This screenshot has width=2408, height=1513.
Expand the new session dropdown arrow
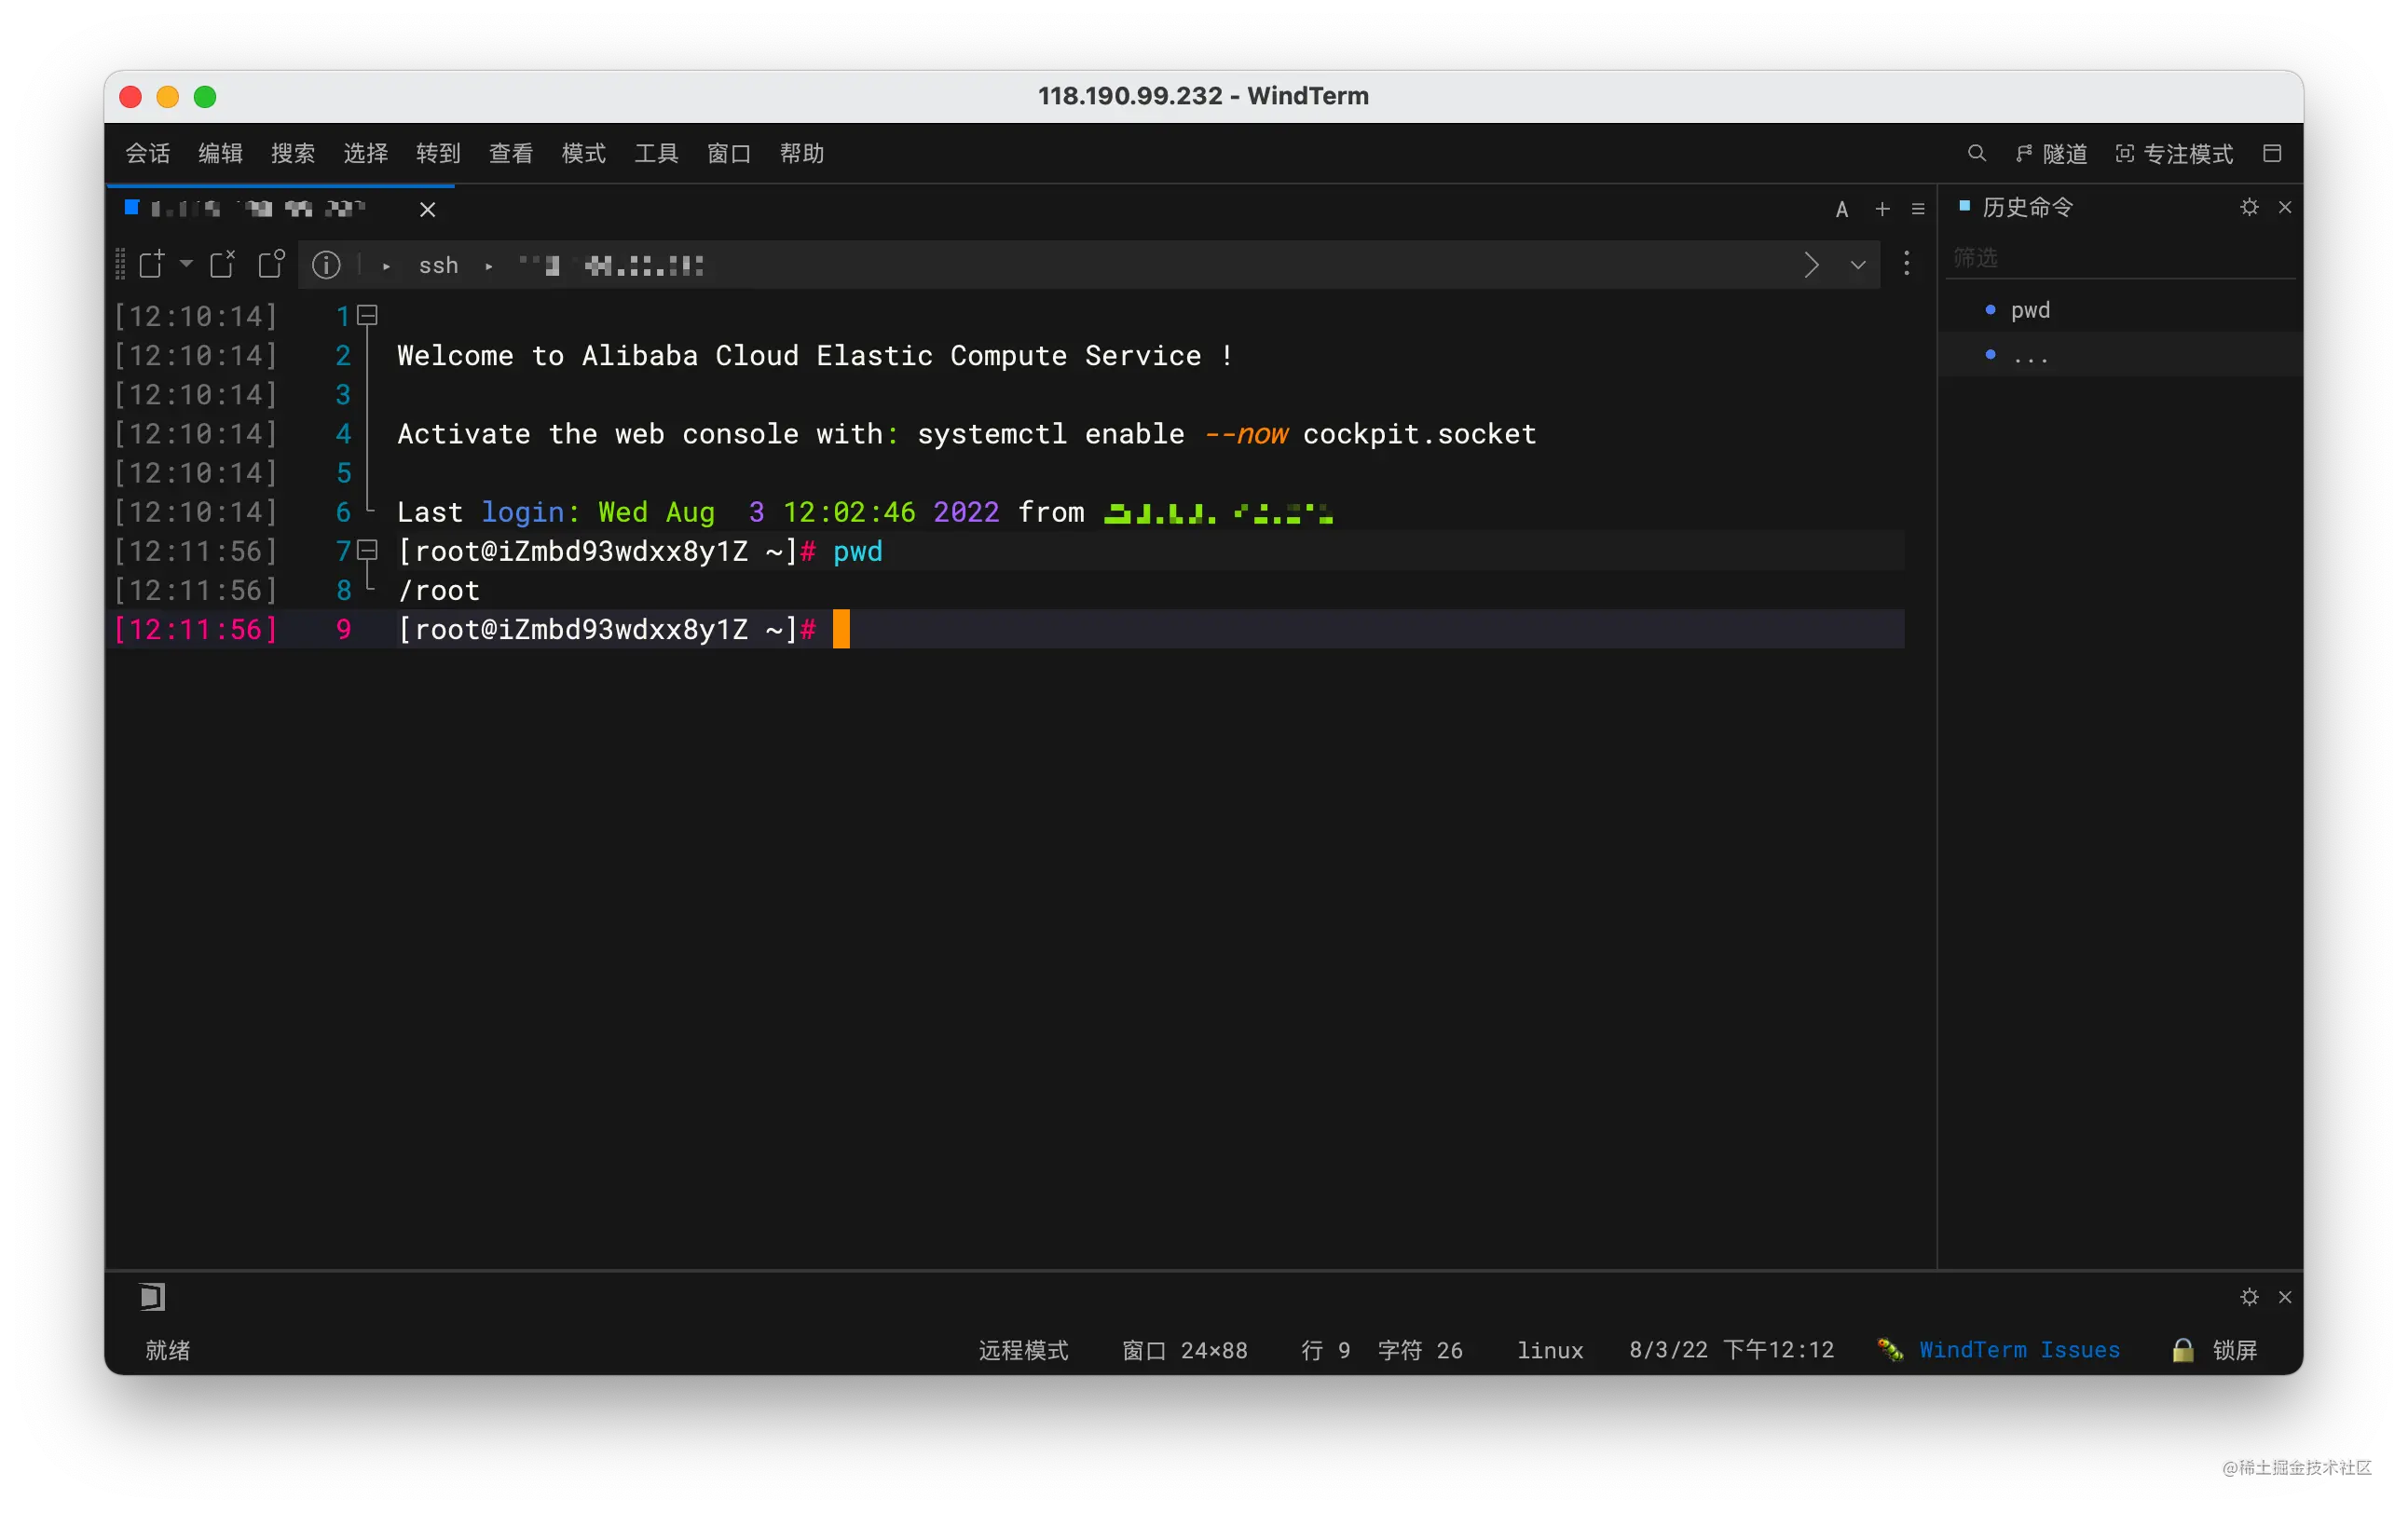(x=186, y=264)
